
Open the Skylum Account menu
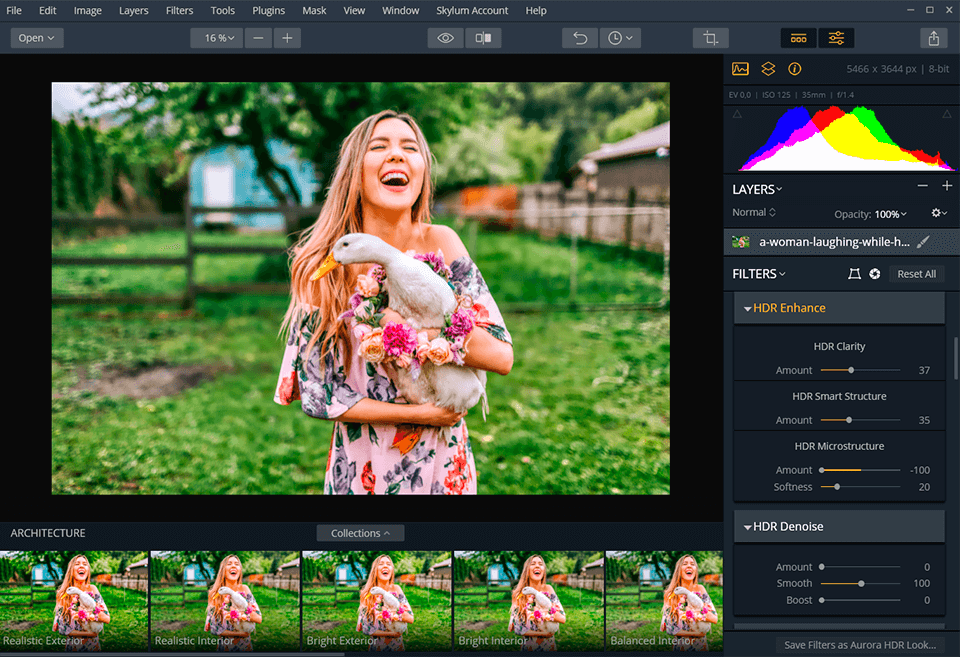472,10
